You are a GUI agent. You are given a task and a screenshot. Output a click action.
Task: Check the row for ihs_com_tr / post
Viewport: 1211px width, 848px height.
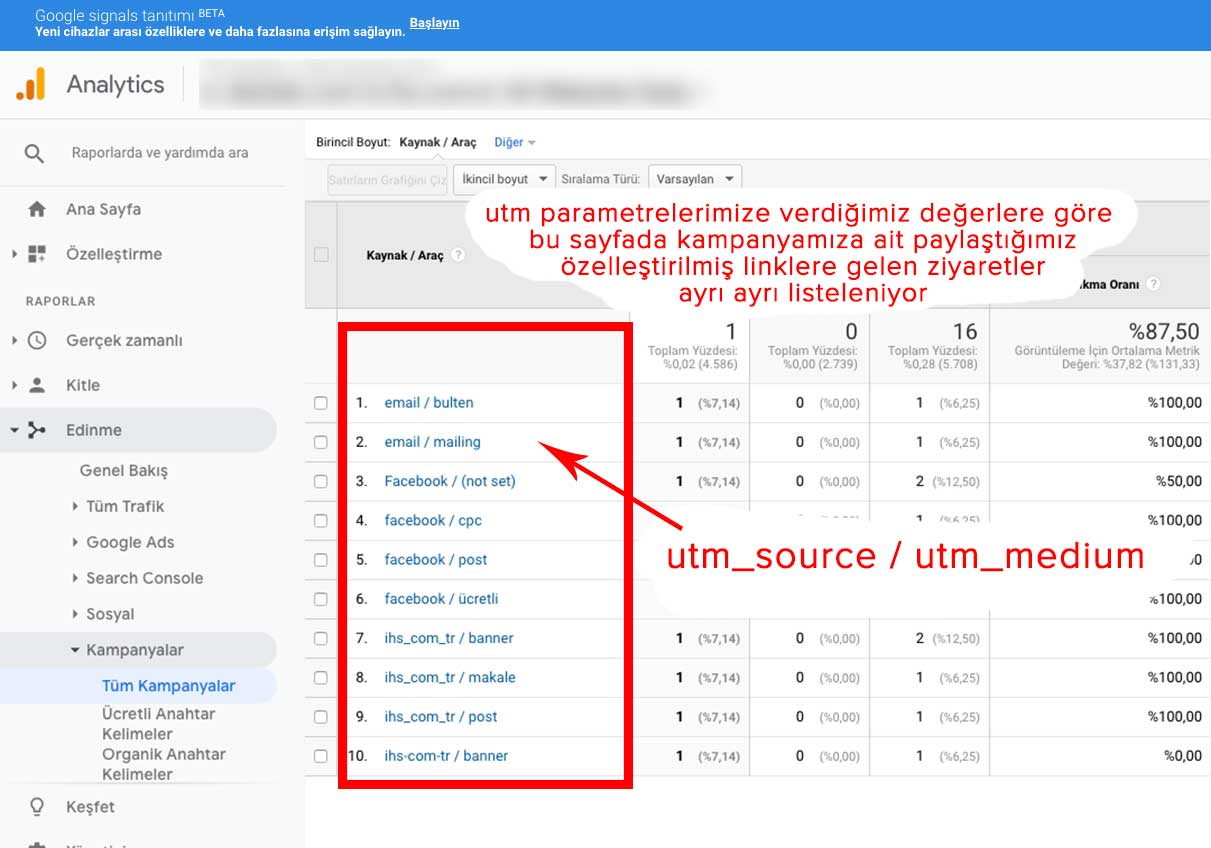321,717
